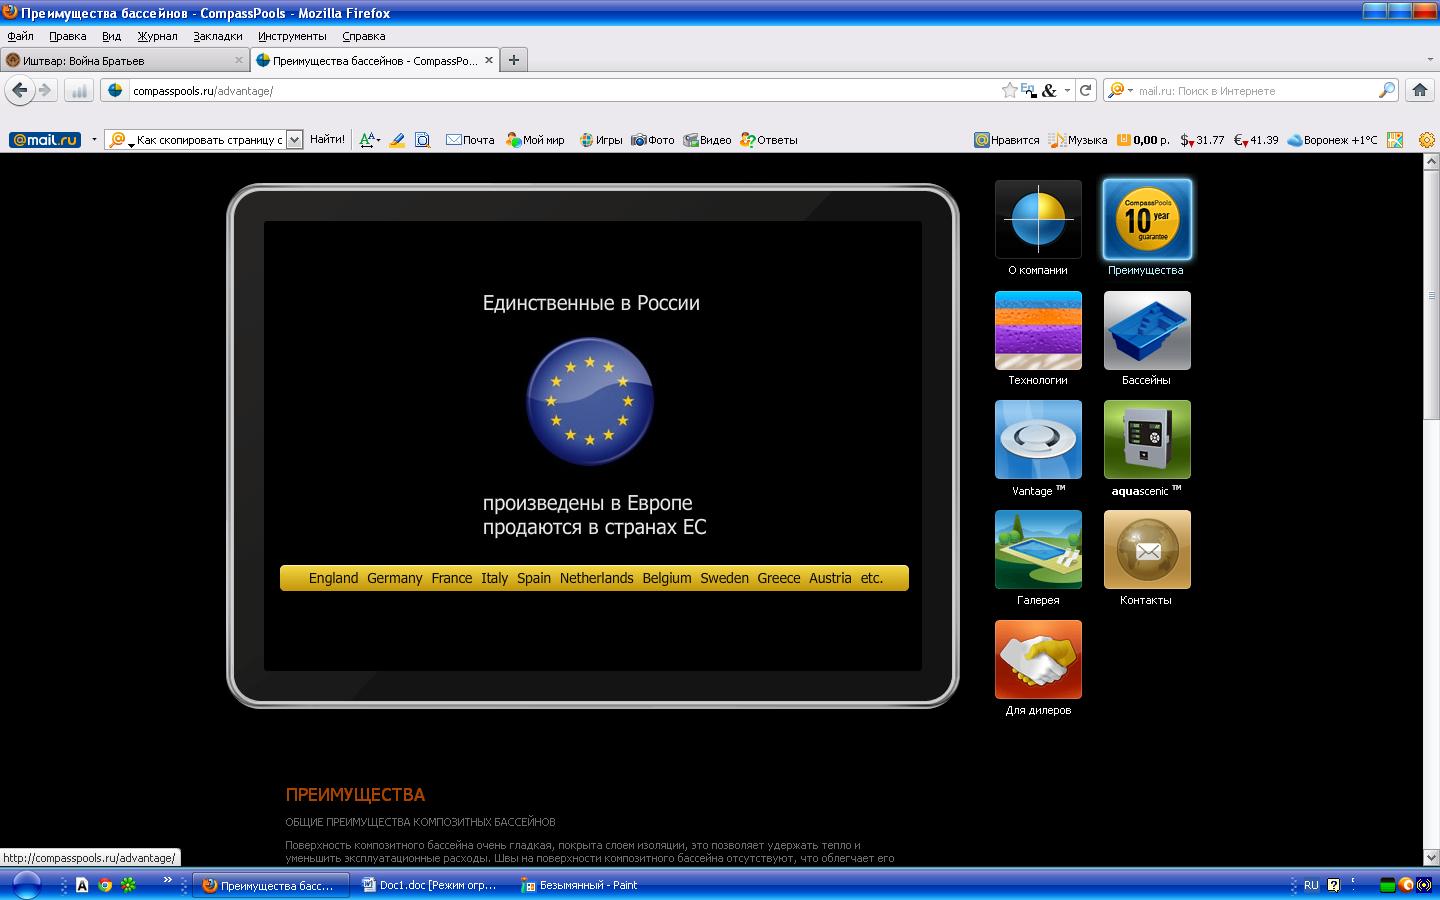Open a new tab with the plus button
The height and width of the screenshot is (900, 1440).
pos(513,60)
